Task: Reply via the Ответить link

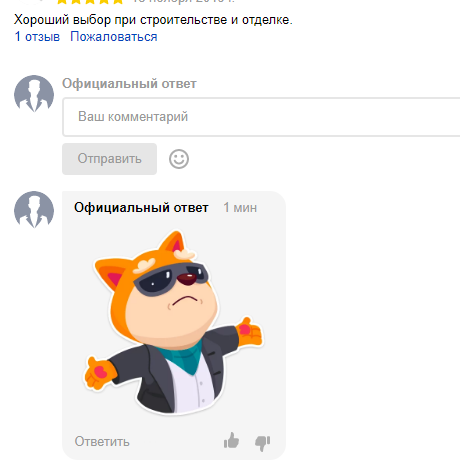Action: pyautogui.click(x=102, y=441)
